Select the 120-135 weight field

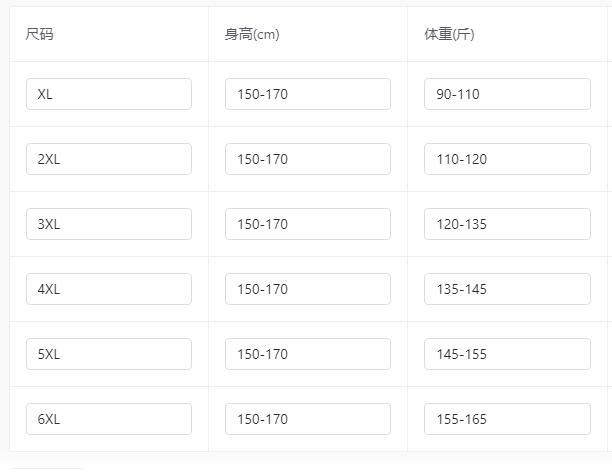pos(507,224)
